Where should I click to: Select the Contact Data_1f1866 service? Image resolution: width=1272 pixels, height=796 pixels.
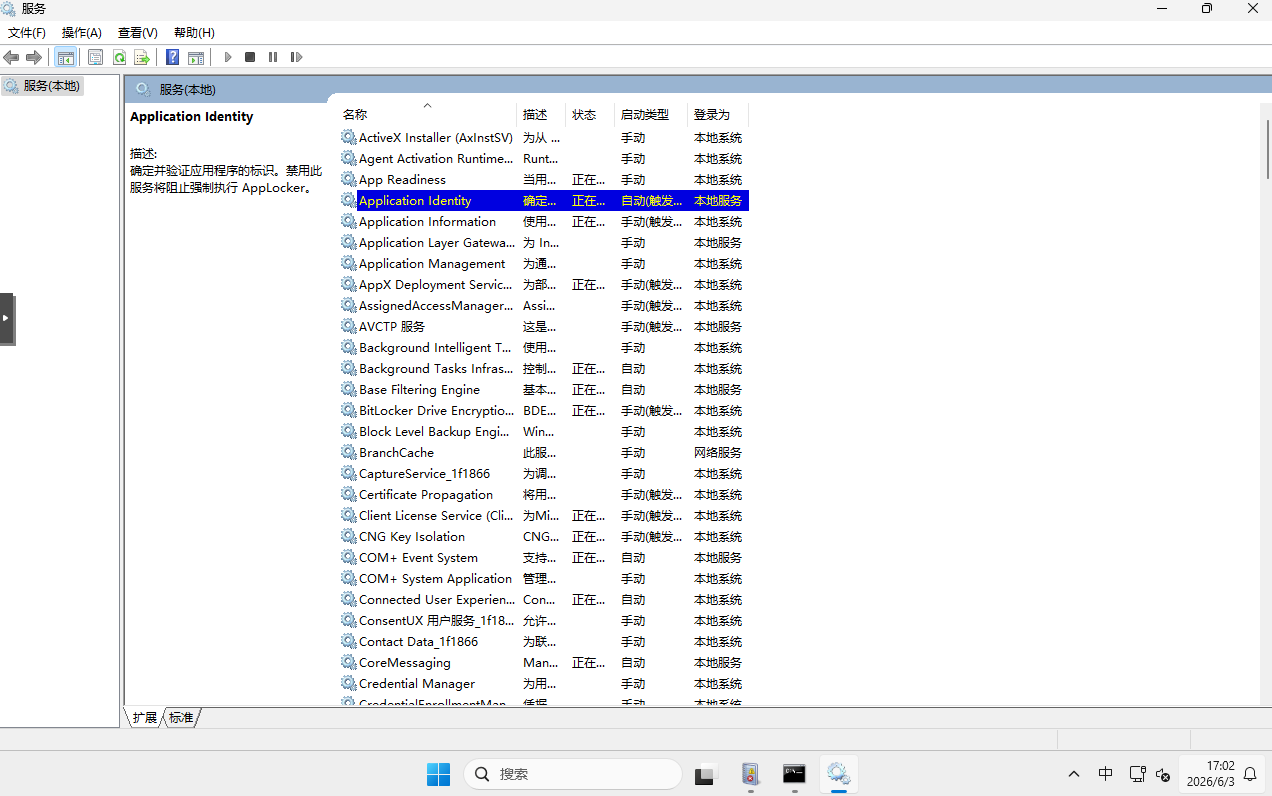click(544, 641)
